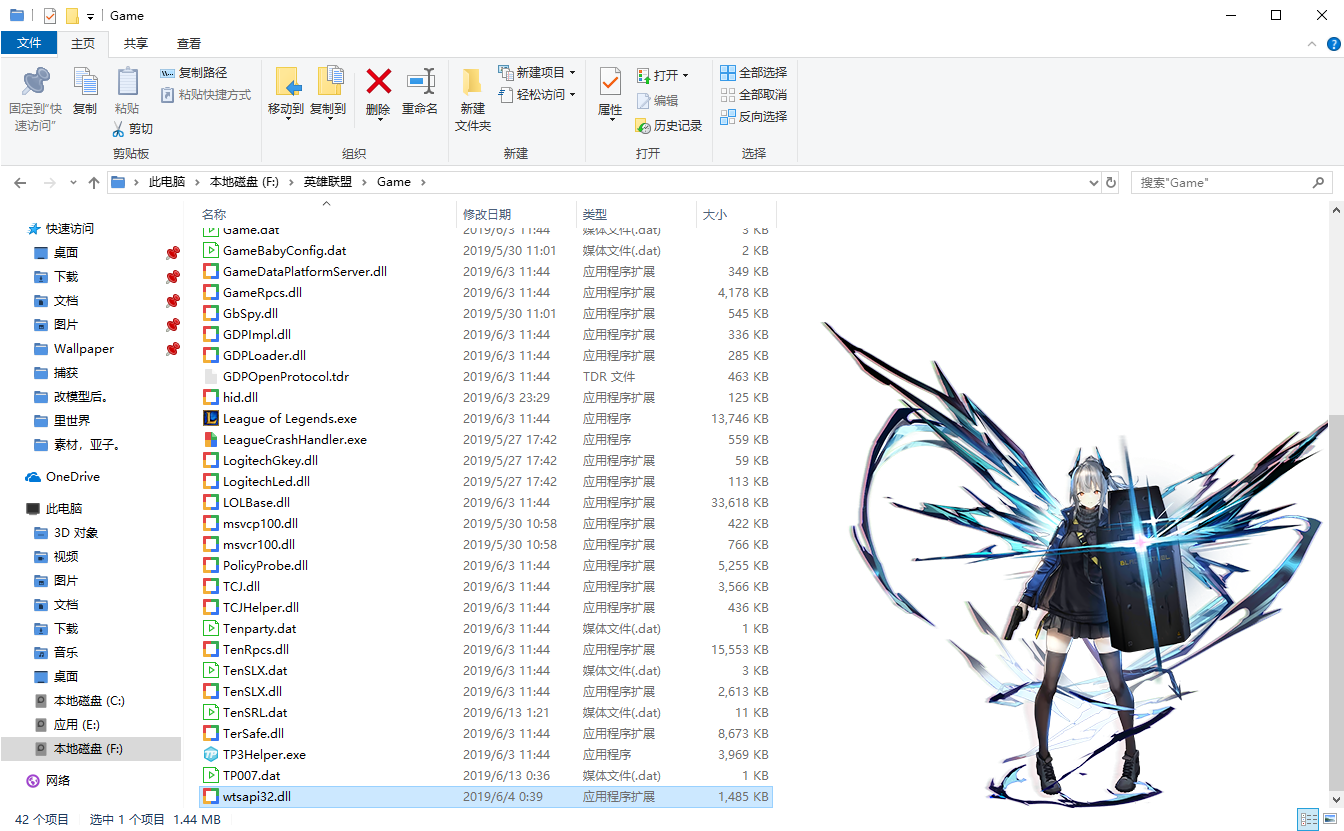Click 全部取消 (Select none)
The width and height of the screenshot is (1344, 831).
[x=753, y=95]
